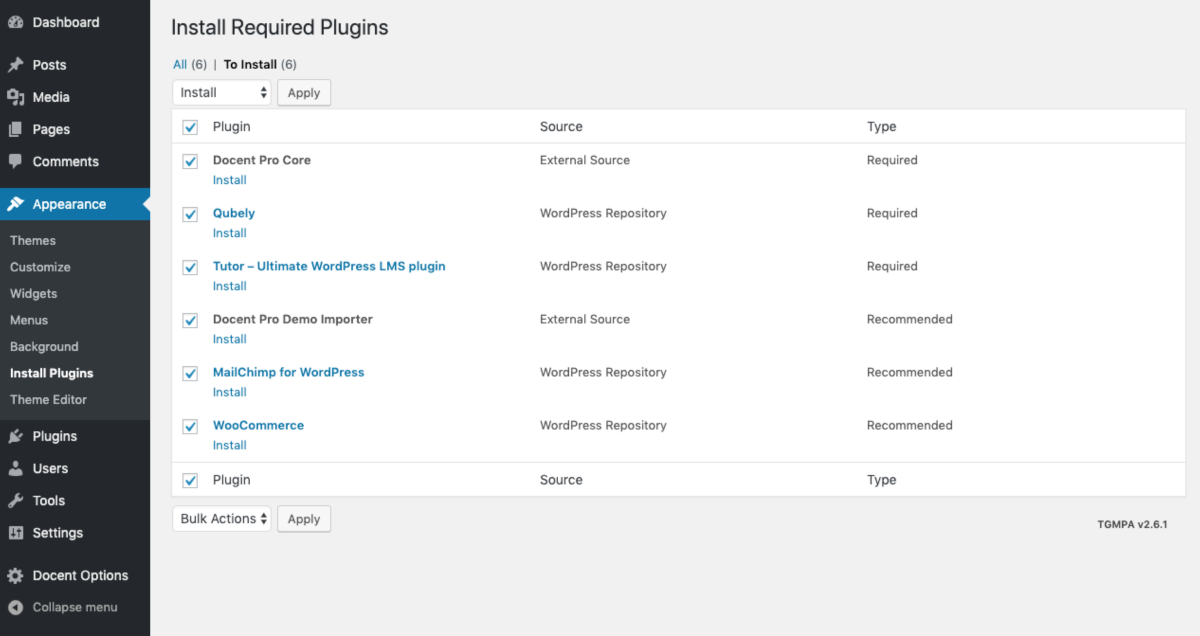Screen dimensions: 1200x636
Task: Click Install under Docent Pro Demo Importer
Action: 230,339
